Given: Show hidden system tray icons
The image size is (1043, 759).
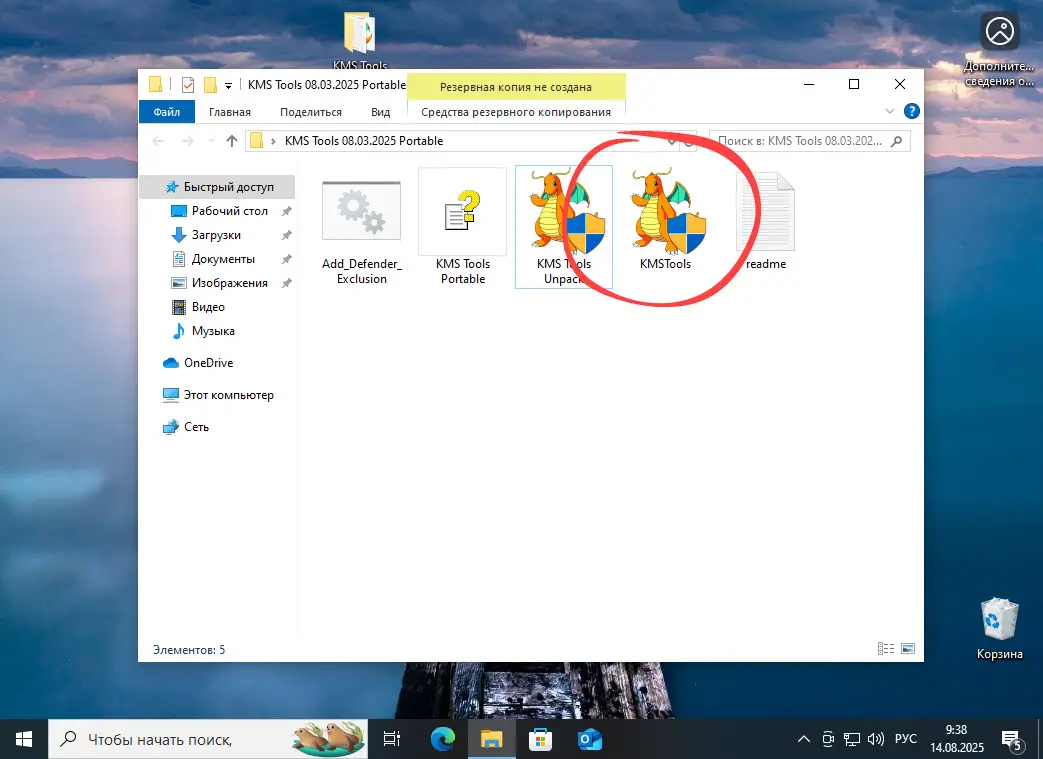Looking at the screenshot, I should pos(804,740).
